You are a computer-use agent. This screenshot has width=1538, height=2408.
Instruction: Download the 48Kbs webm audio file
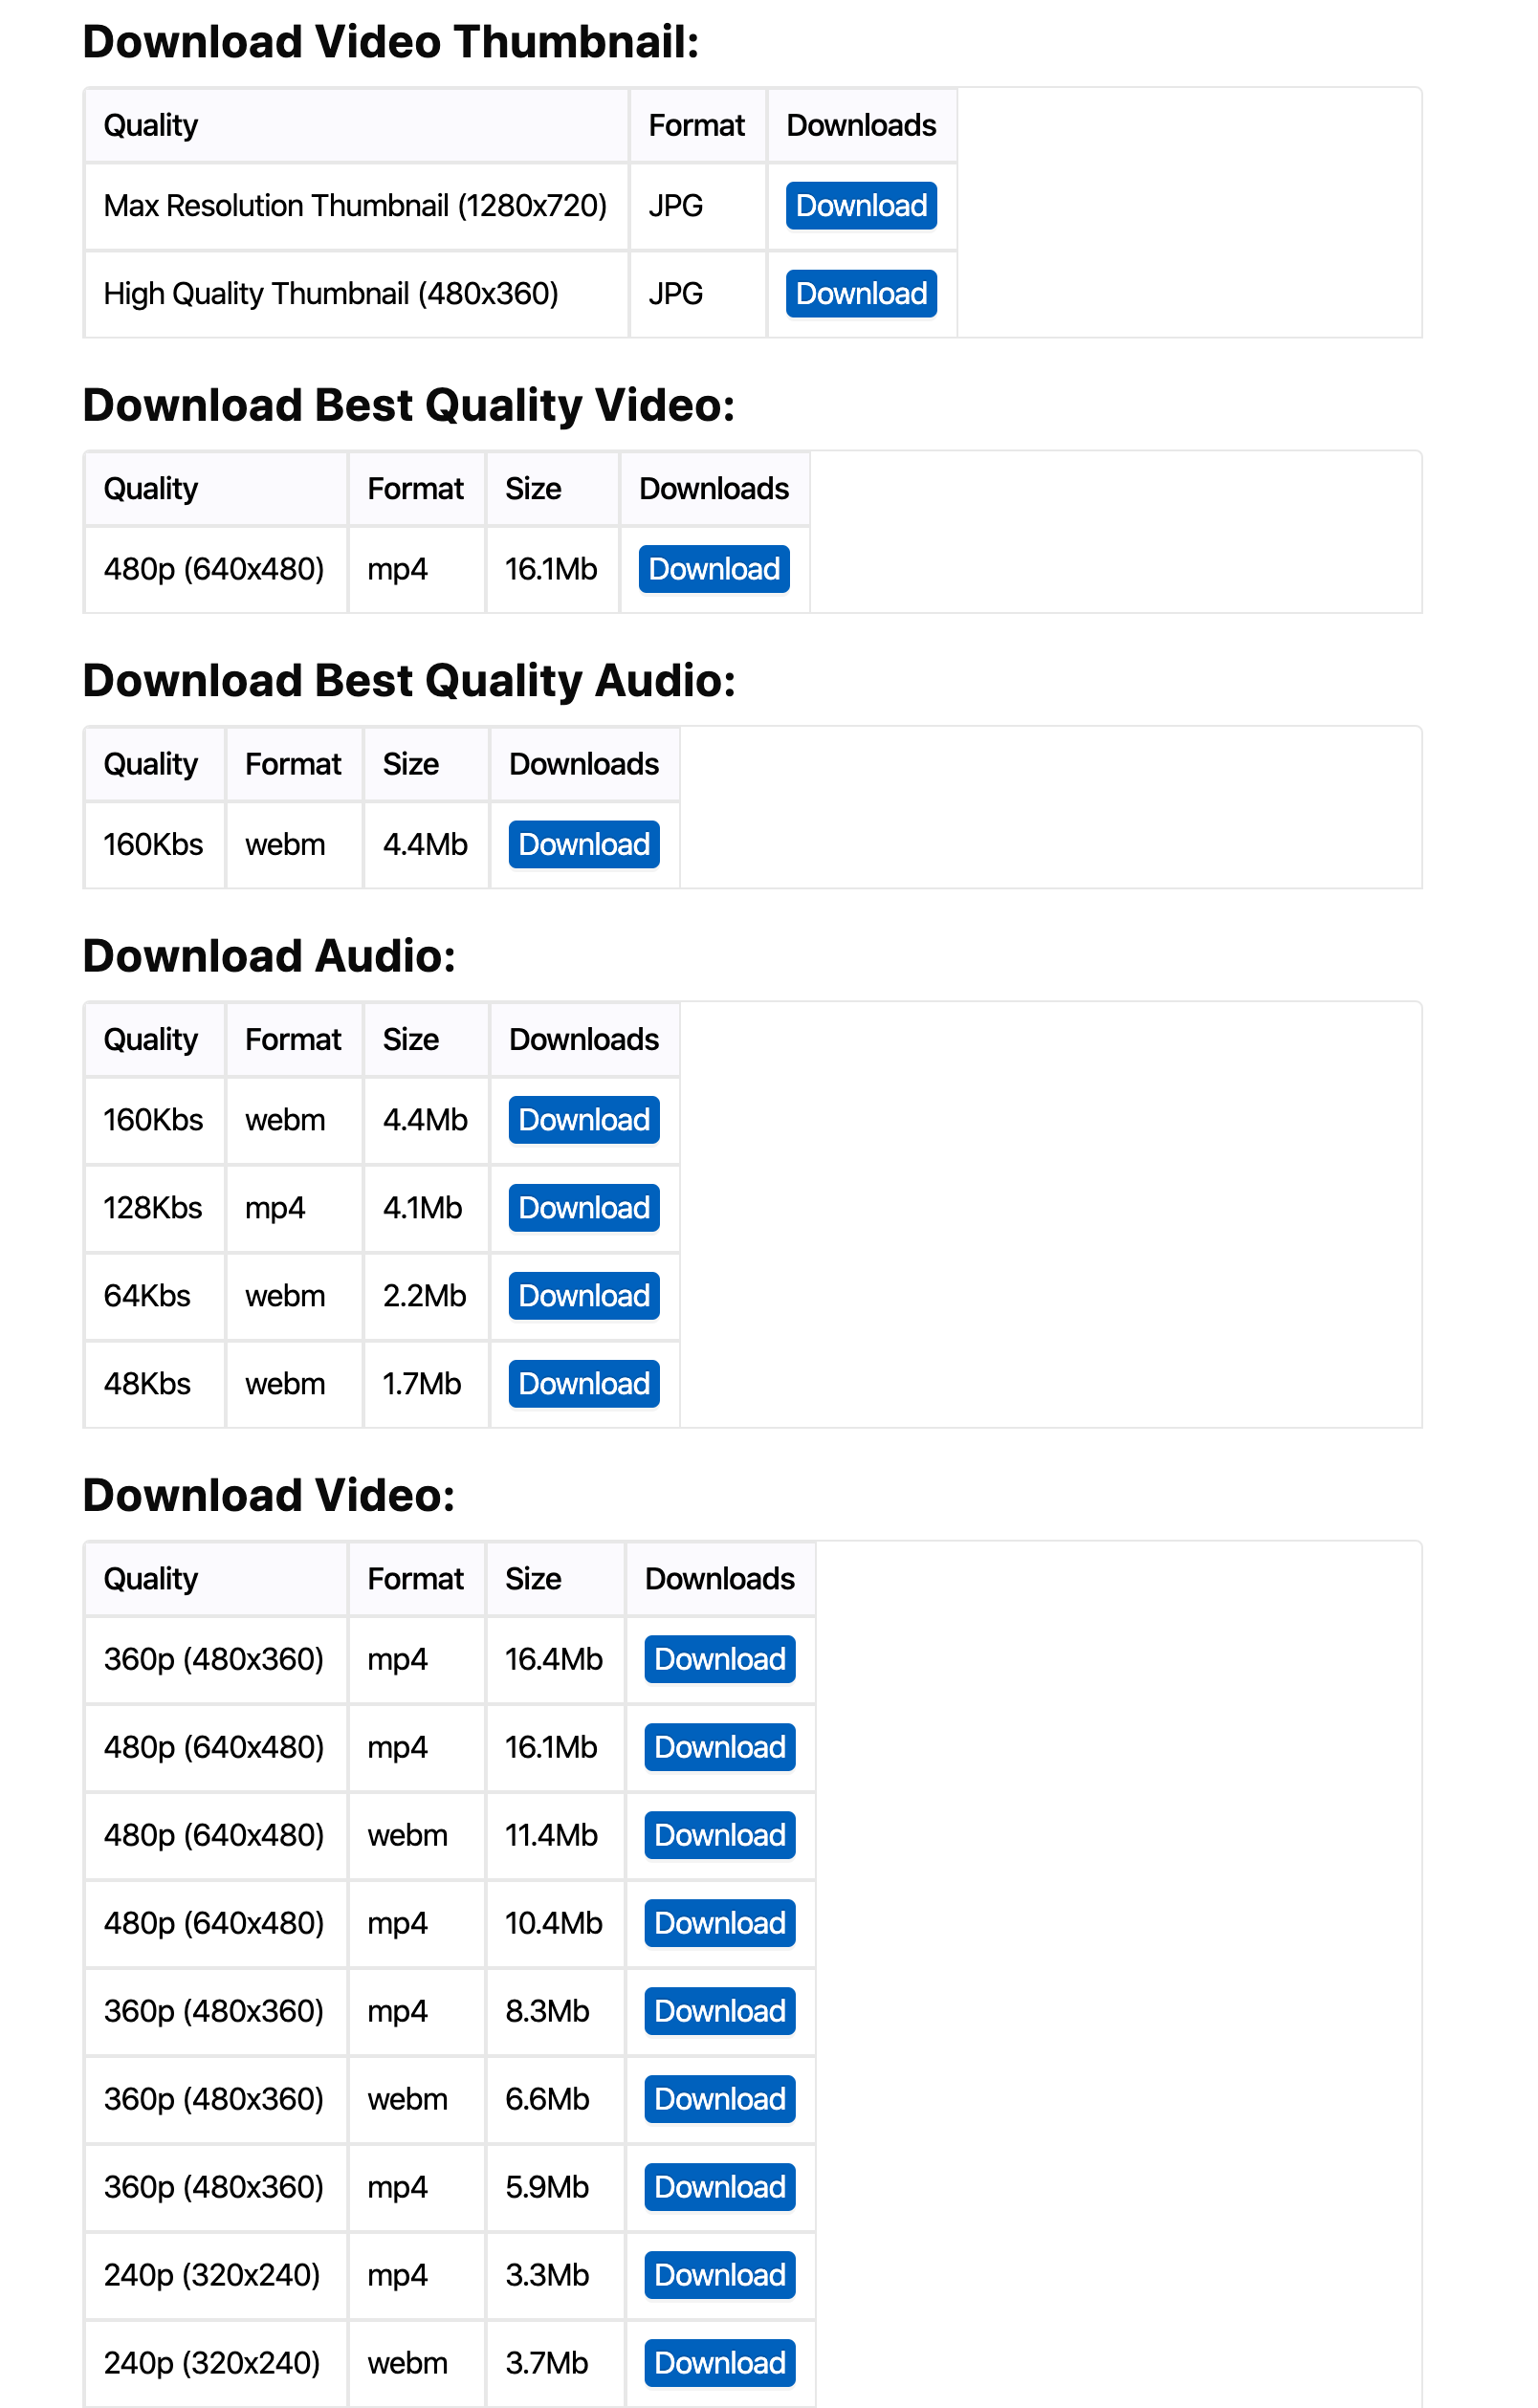584,1384
